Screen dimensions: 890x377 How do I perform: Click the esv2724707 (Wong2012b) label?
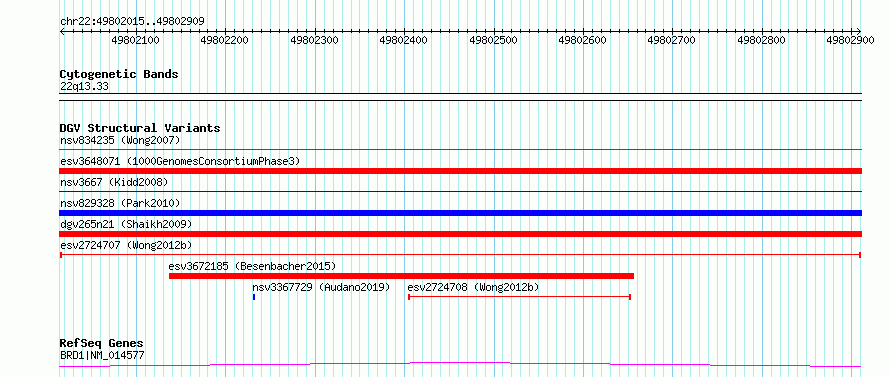coord(126,245)
